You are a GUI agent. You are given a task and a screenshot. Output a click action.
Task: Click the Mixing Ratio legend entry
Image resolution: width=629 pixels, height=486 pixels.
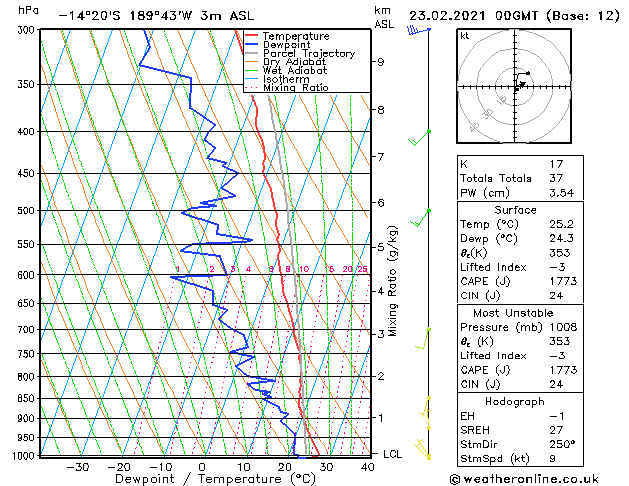287,88
